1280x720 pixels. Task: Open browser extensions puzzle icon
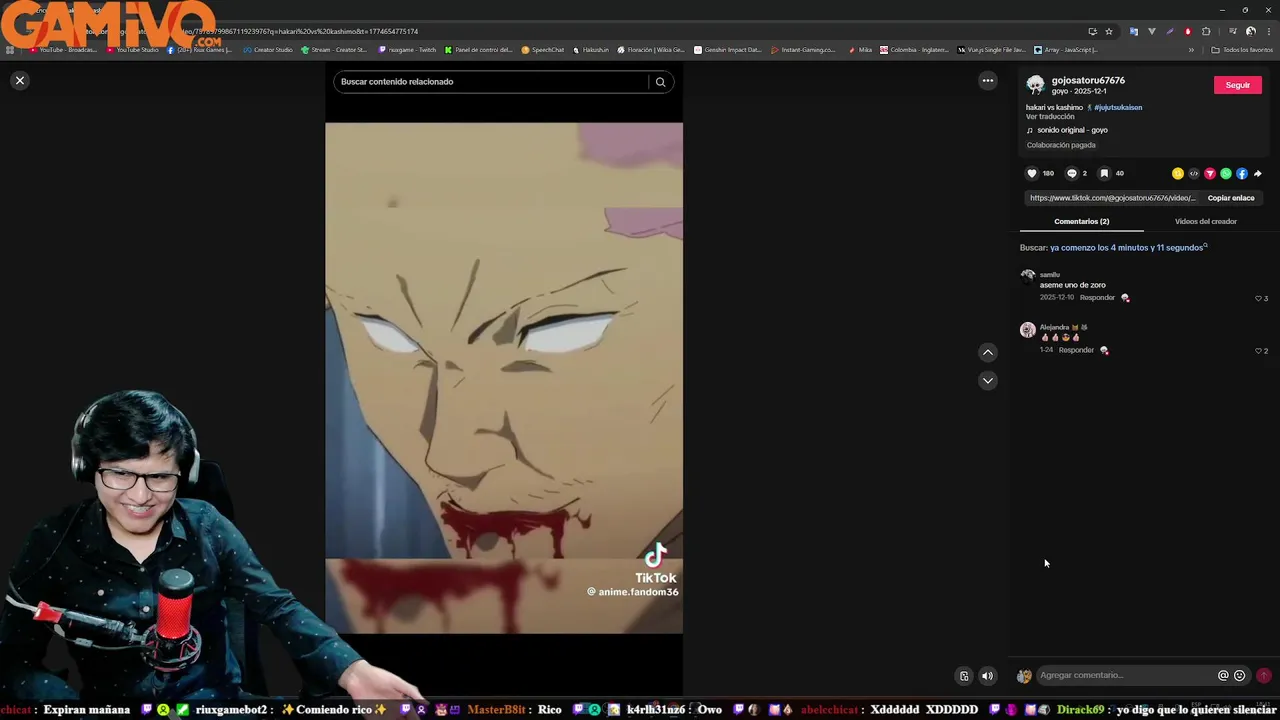coord(1206,31)
